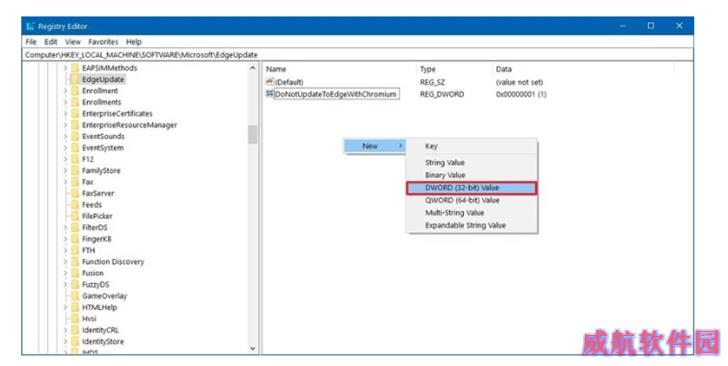
Task: Expand the FilterDS tree node
Action: [x=65, y=227]
